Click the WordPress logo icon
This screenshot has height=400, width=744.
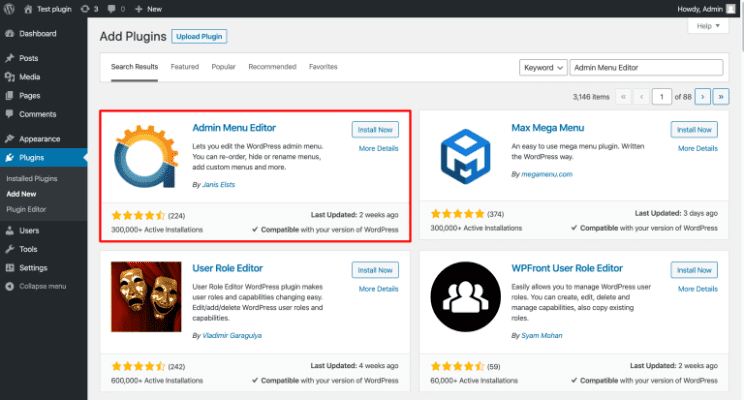coord(9,9)
